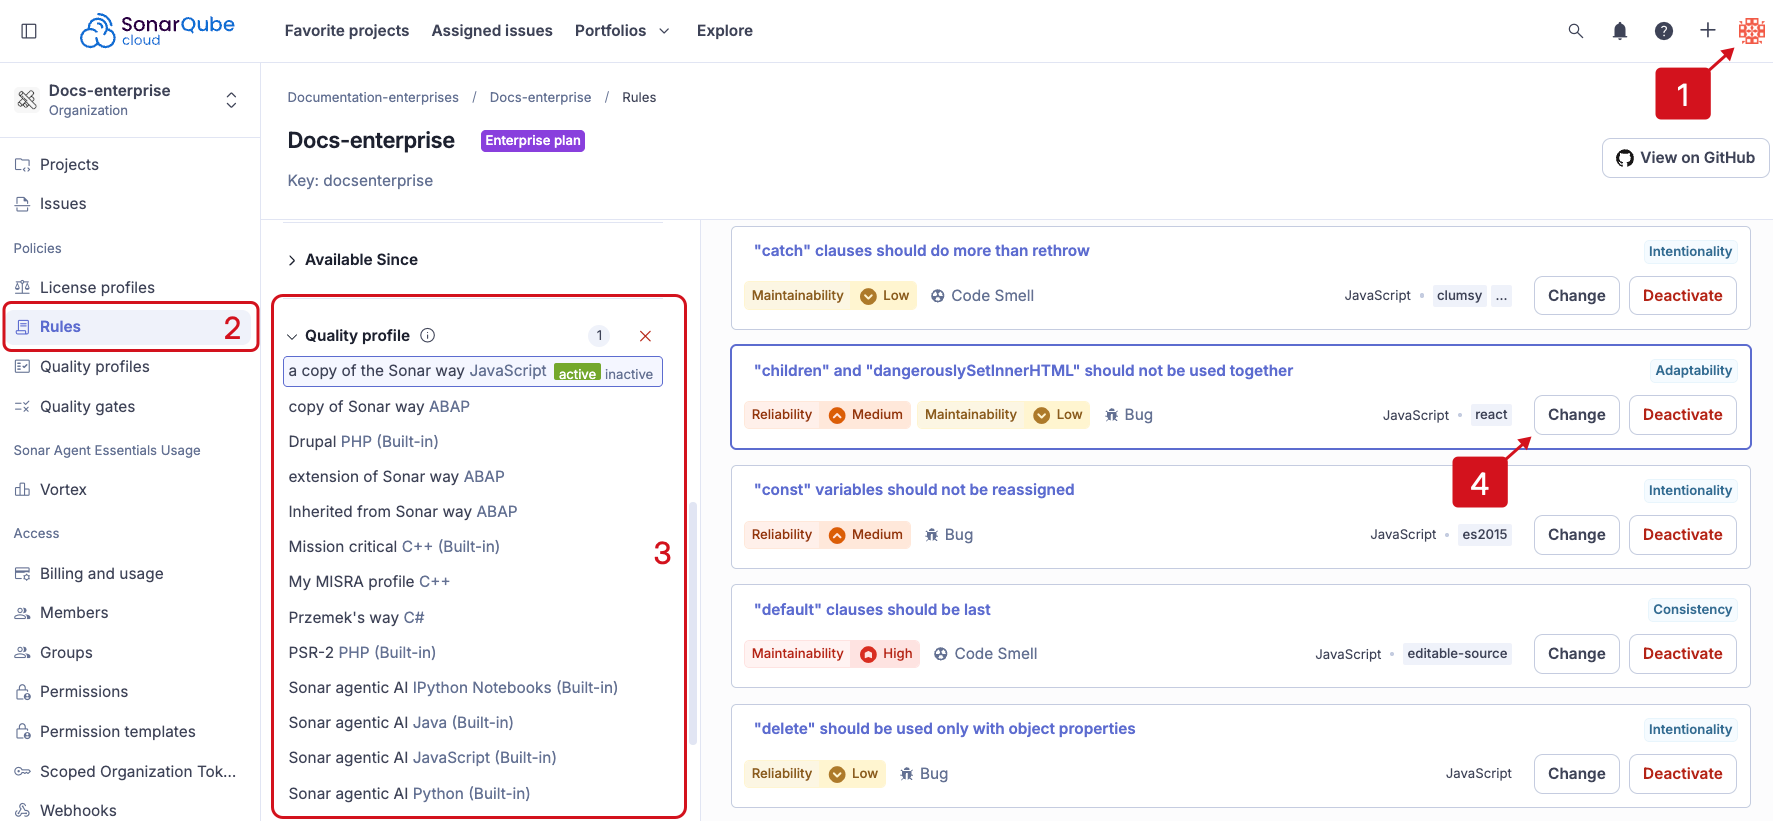Select Przemek's way C# profile
This screenshot has height=821, width=1773.
tap(356, 618)
